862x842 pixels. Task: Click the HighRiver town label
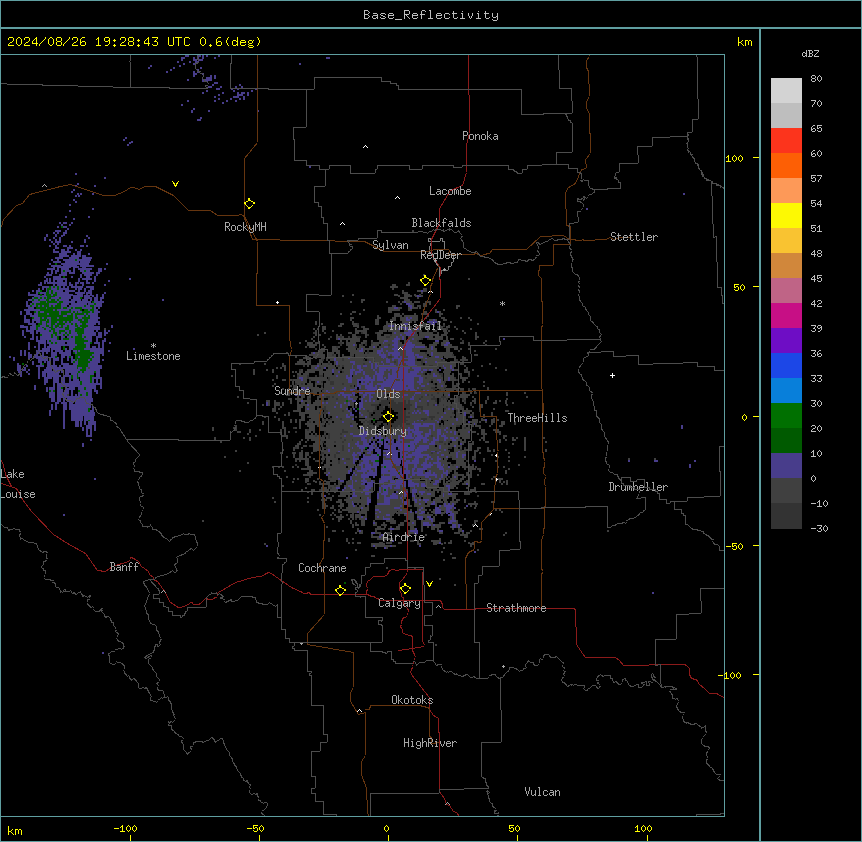[x=430, y=743]
